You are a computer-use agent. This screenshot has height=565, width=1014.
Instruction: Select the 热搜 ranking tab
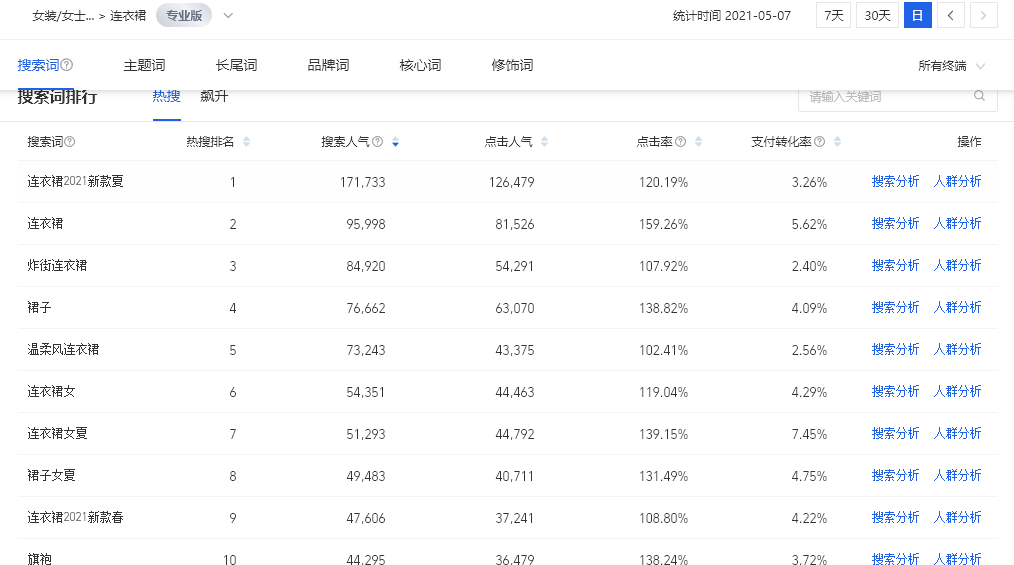tap(166, 96)
